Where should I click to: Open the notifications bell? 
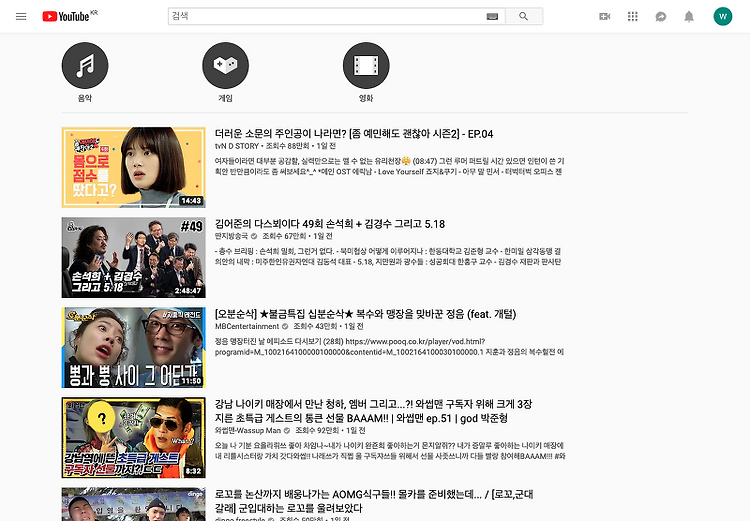(689, 17)
